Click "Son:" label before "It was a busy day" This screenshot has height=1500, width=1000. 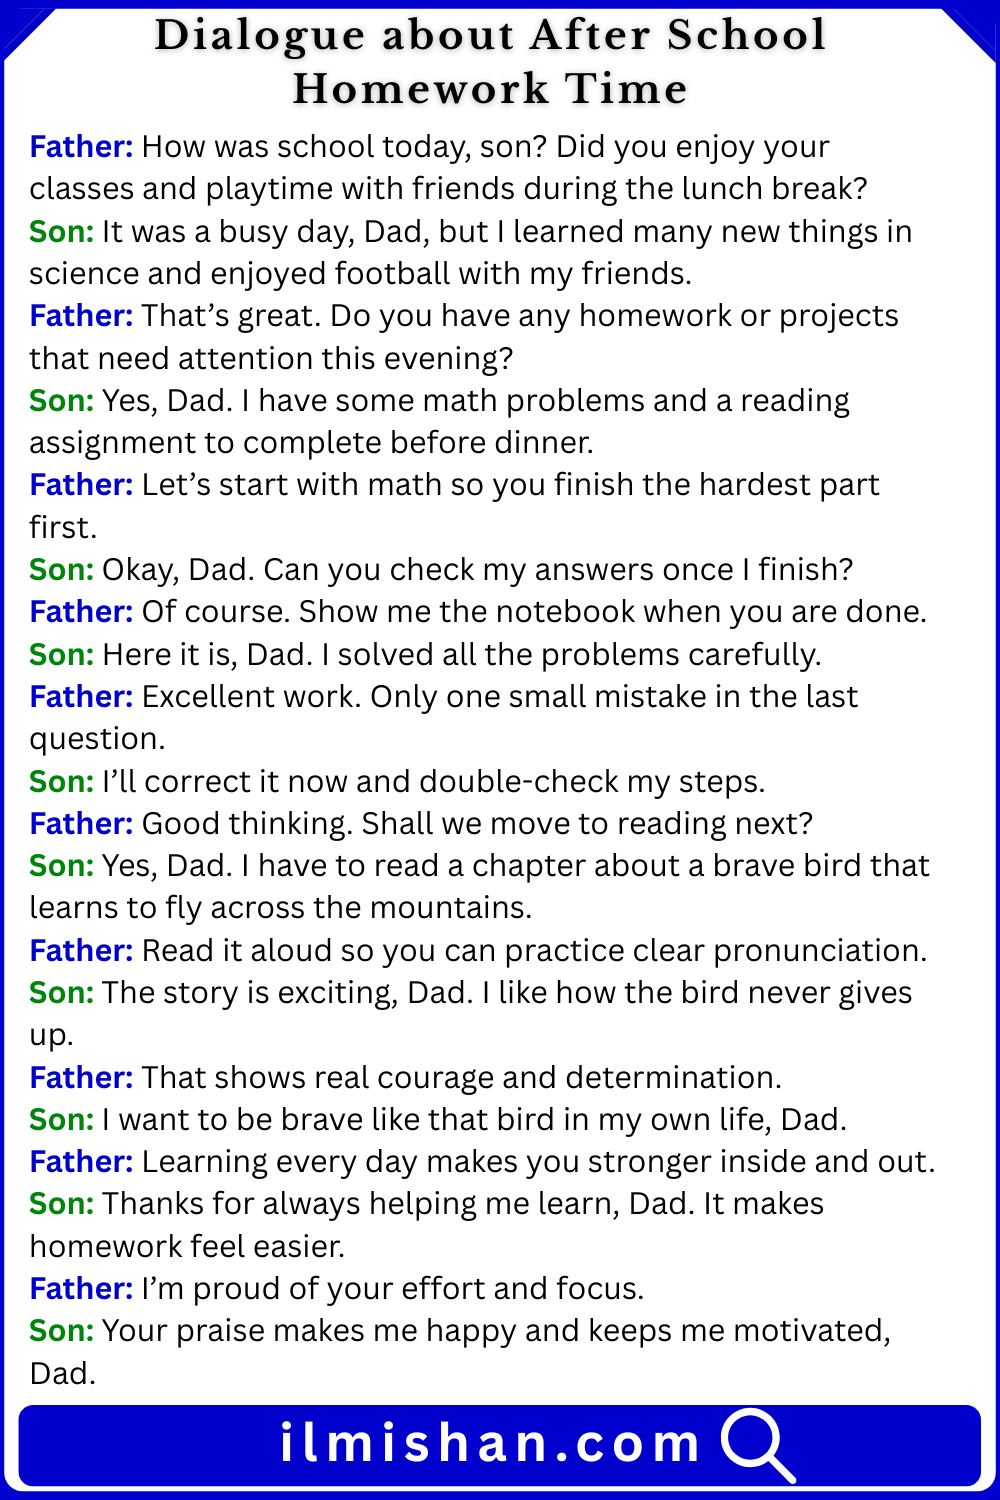(x=61, y=232)
